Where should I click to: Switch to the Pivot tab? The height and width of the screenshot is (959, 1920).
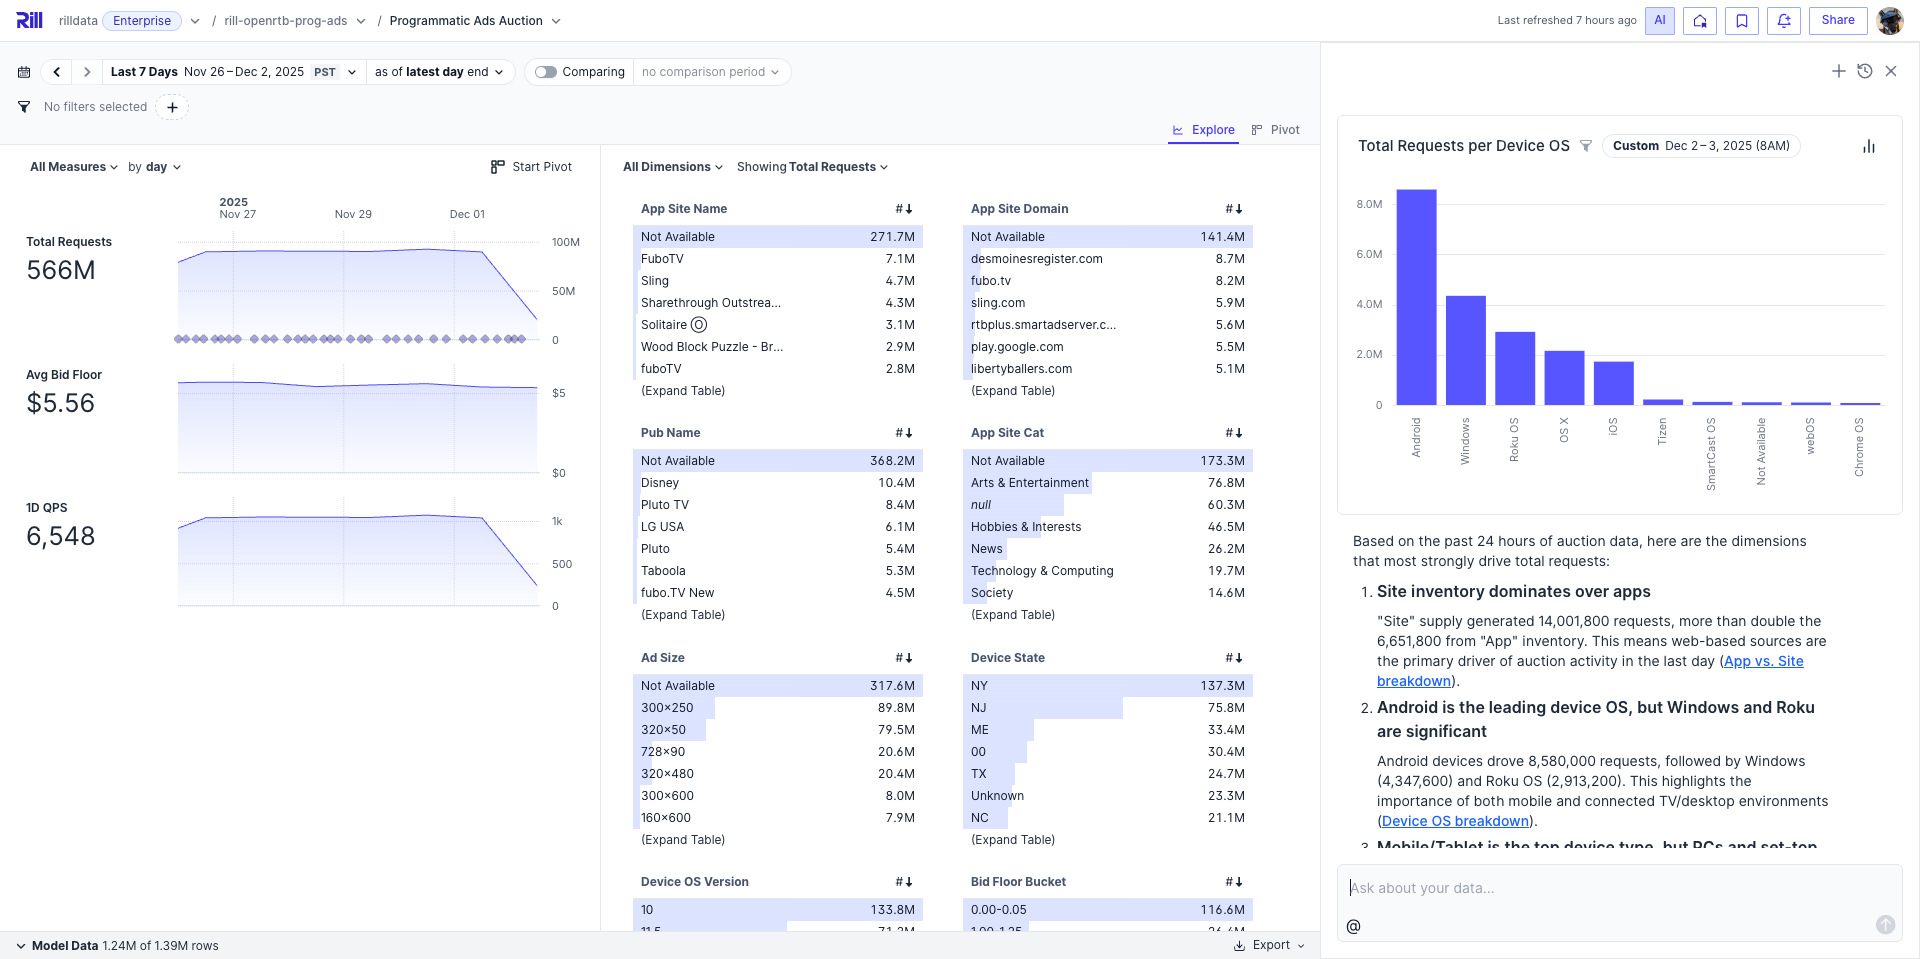click(1275, 130)
